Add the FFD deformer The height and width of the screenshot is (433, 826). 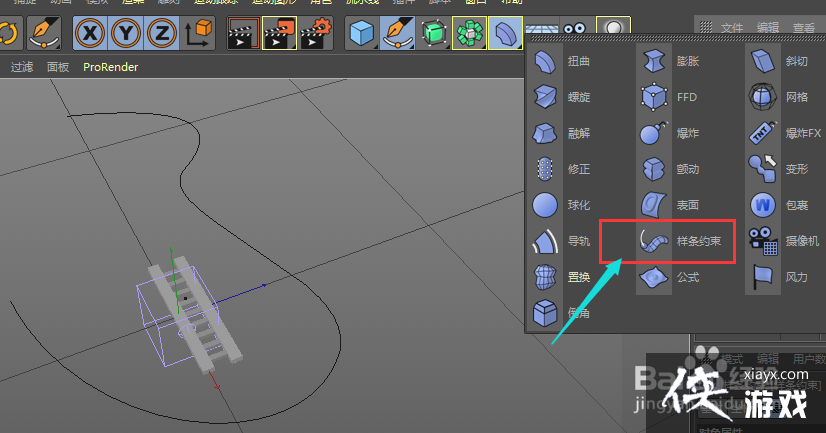click(x=669, y=97)
